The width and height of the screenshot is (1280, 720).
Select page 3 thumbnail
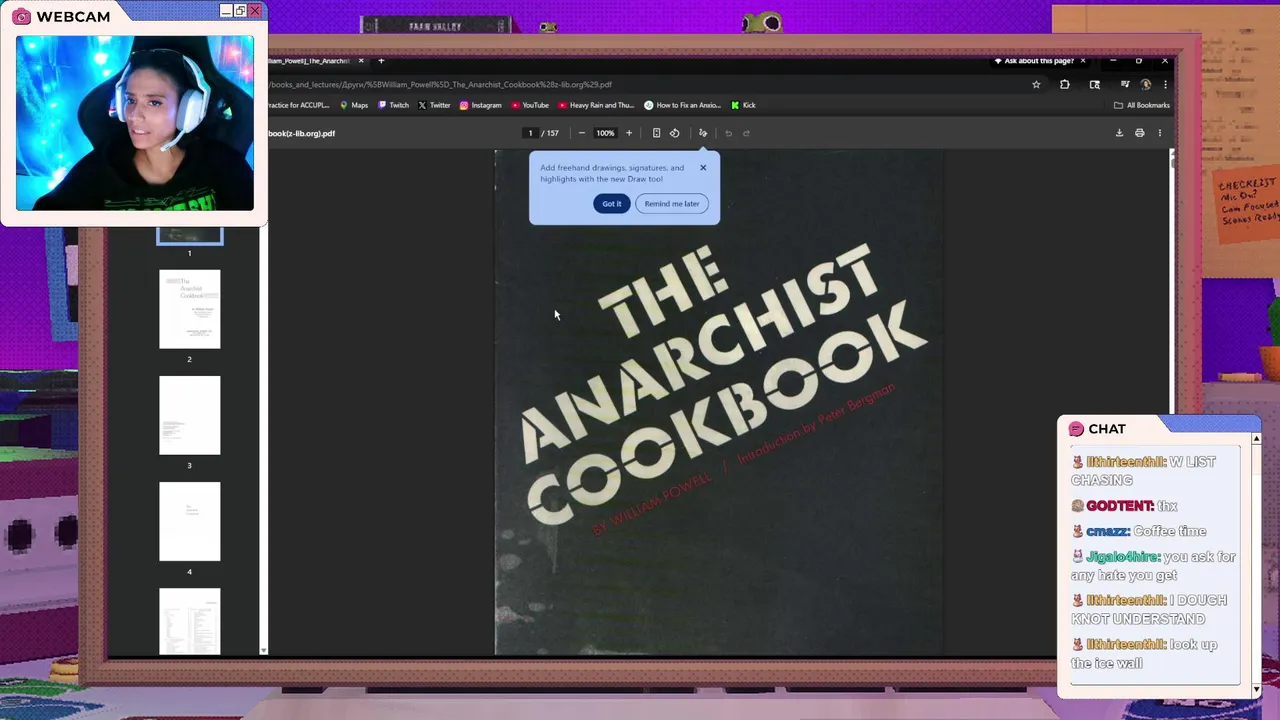189,415
